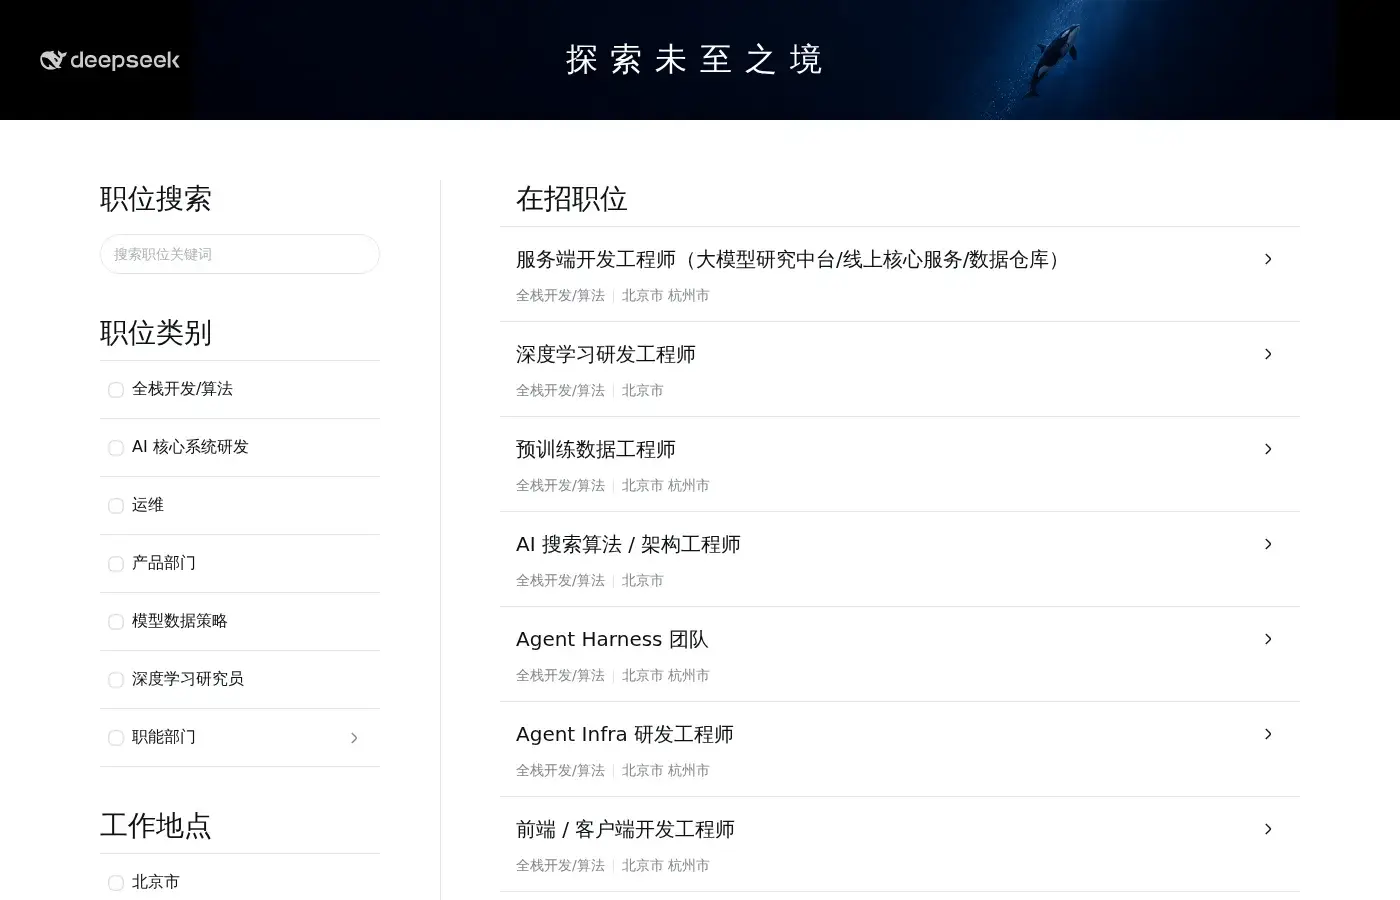This screenshot has height=900, width=1400.
Task: Open the Agent Harness 团队 job title
Action: (x=612, y=639)
